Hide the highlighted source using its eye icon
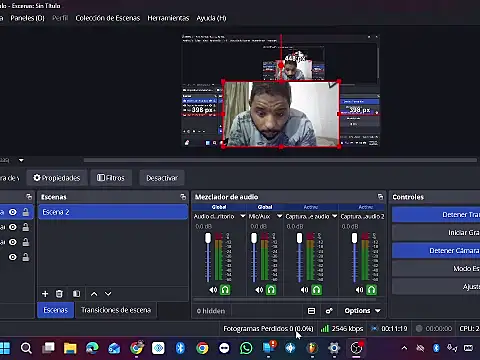 [x=13, y=212]
